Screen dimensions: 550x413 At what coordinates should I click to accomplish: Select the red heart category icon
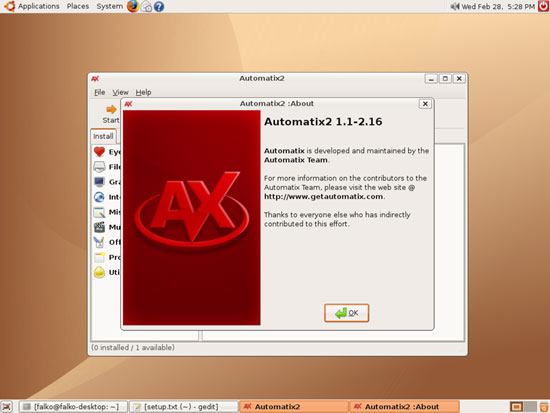coord(99,152)
